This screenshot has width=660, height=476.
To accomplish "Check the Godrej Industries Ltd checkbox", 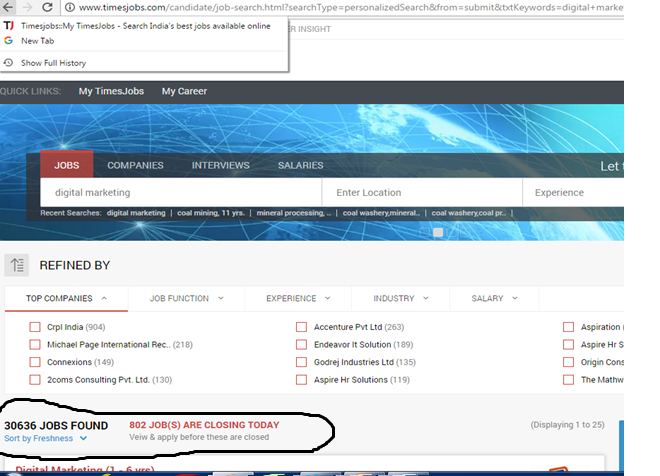I will (x=301, y=362).
